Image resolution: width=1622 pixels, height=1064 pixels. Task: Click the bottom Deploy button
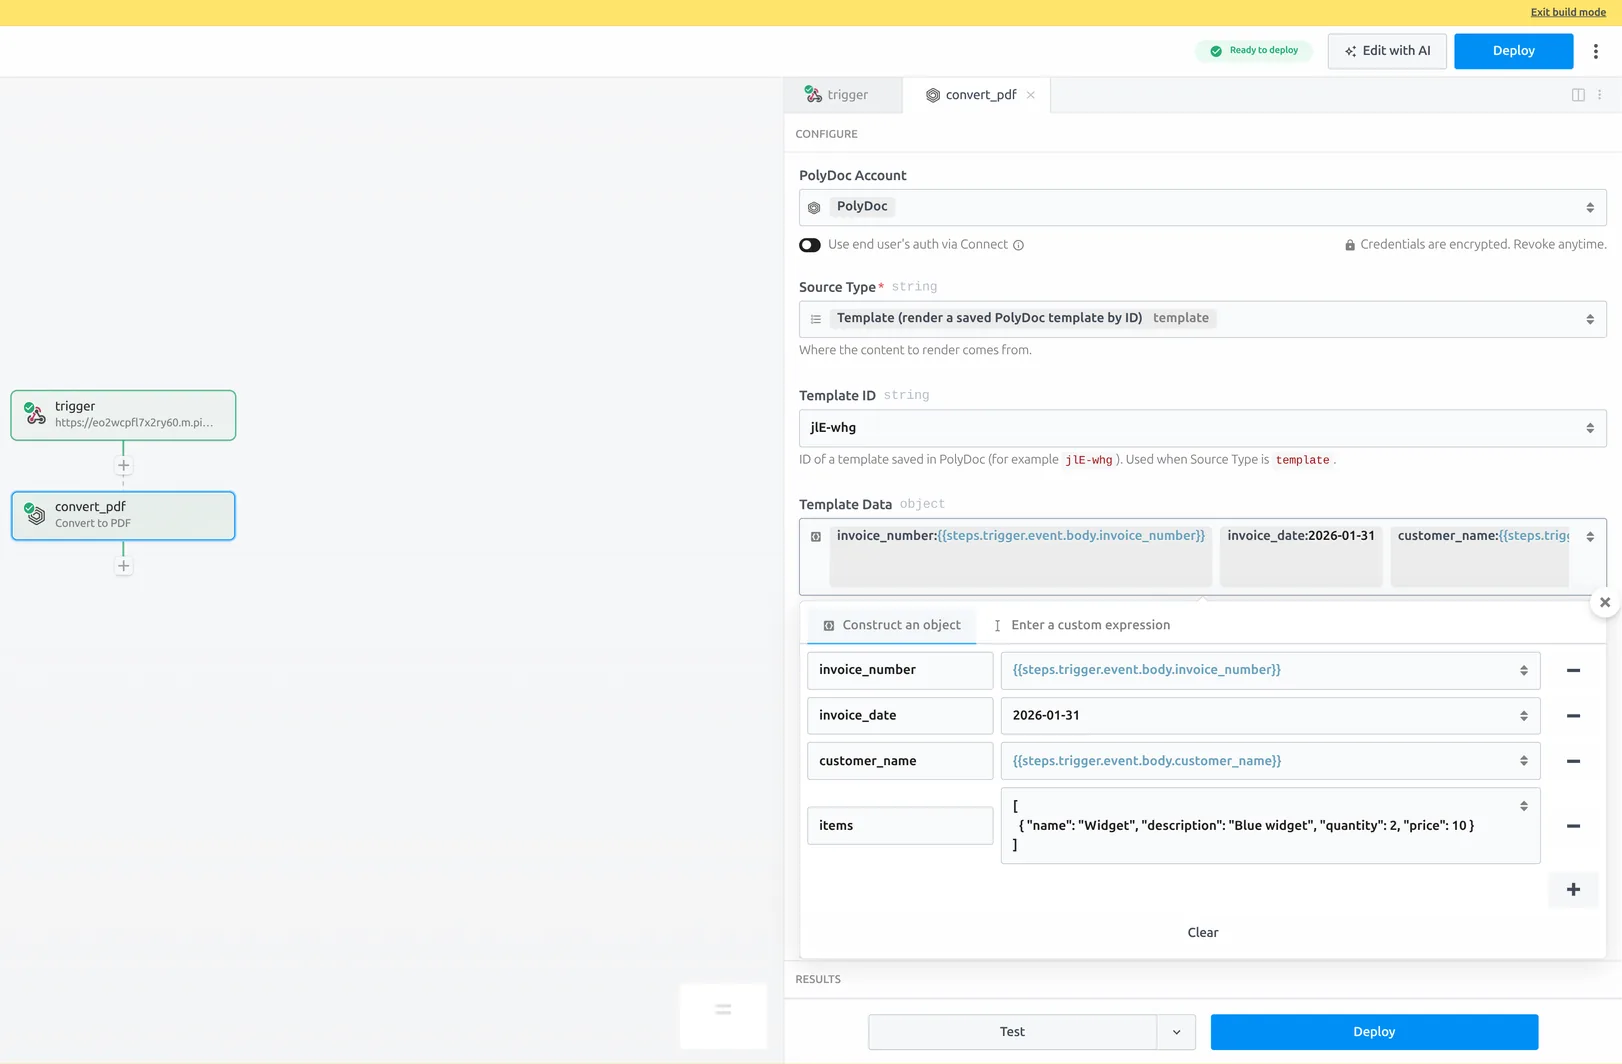1374,1032
